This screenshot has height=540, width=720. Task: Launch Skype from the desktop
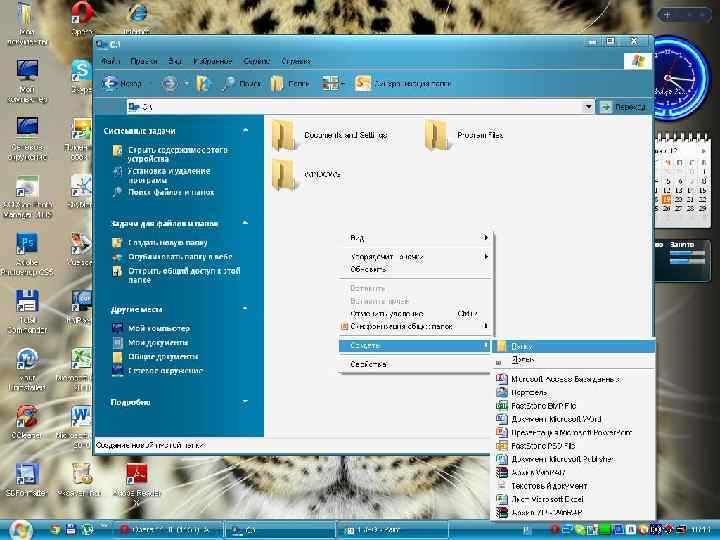[81, 77]
